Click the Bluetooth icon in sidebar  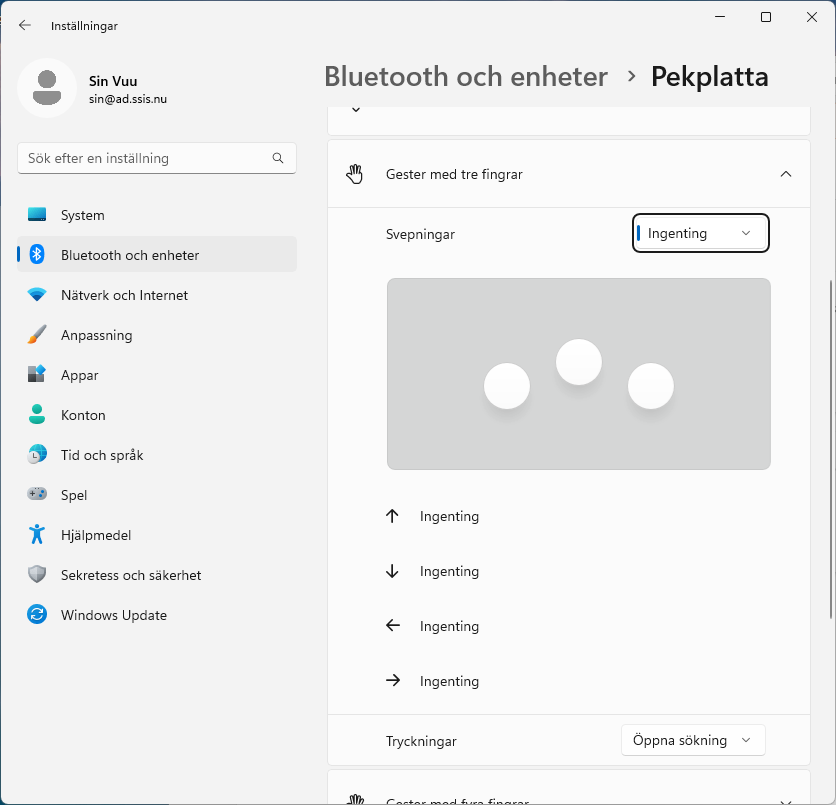(37, 255)
